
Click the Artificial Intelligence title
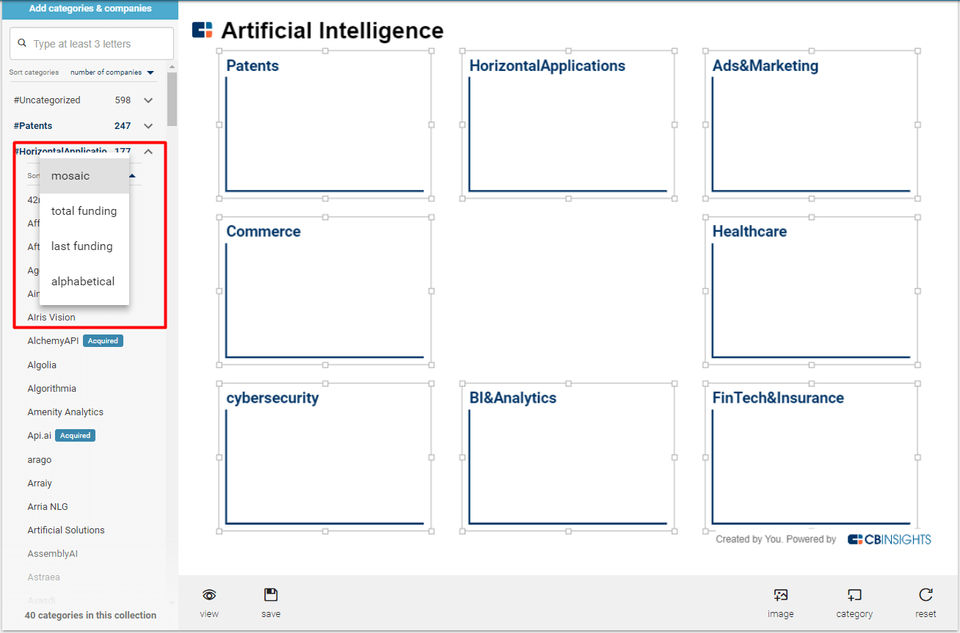click(x=332, y=30)
